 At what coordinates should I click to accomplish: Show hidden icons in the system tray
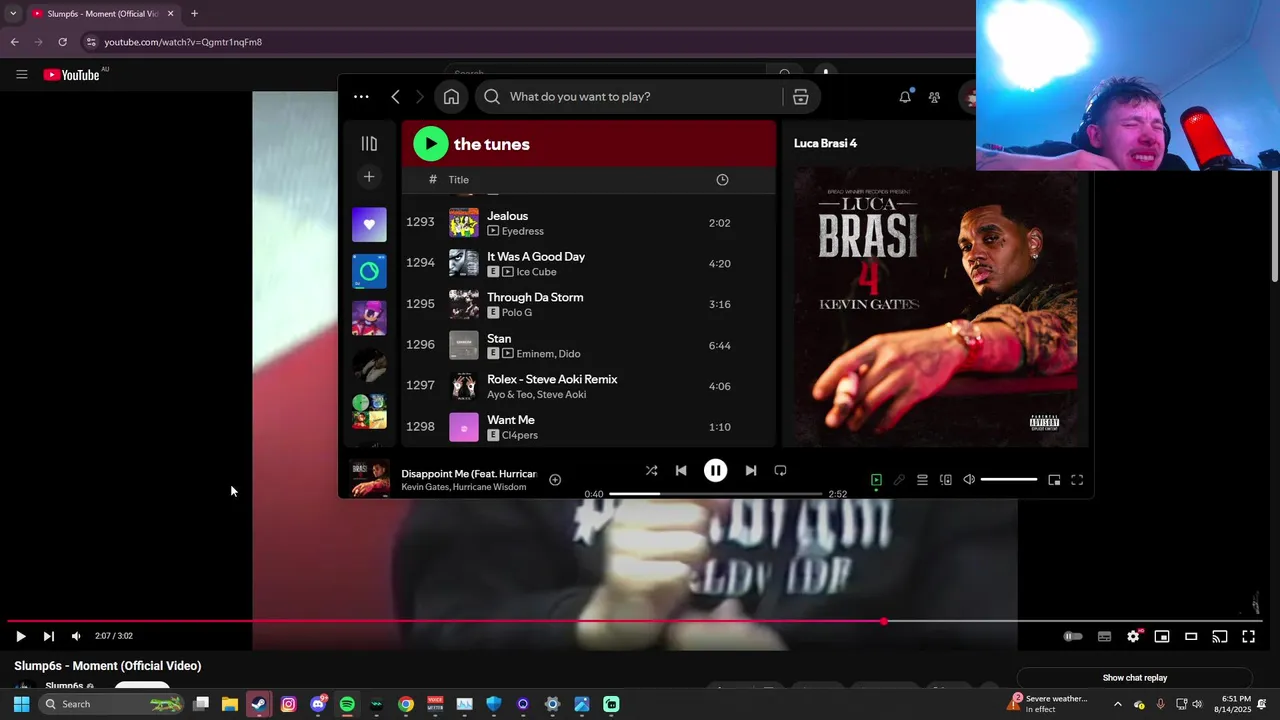tap(1117, 704)
